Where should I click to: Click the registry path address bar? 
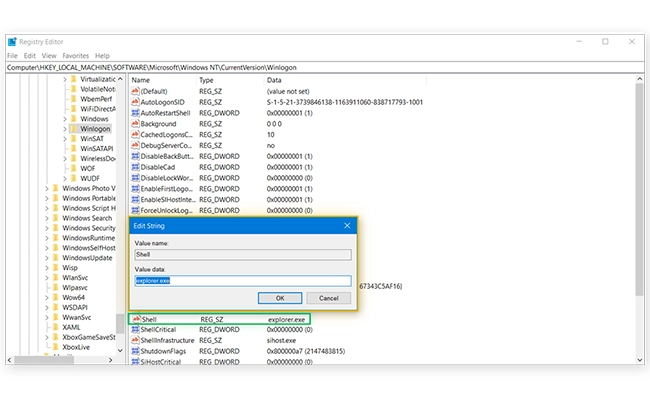coord(325,67)
